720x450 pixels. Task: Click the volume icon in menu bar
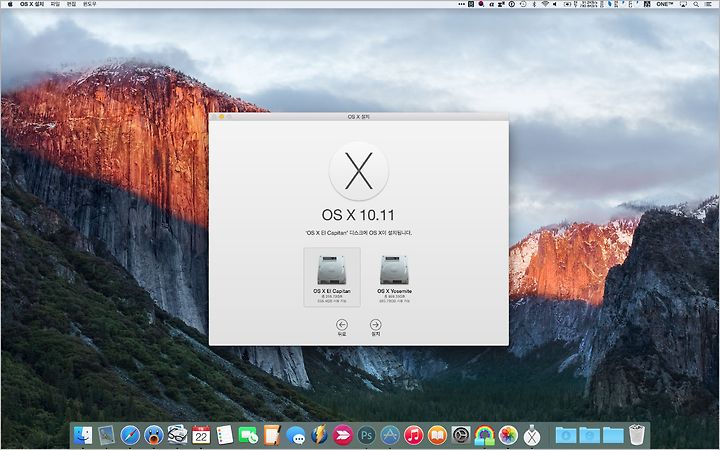click(555, 4)
